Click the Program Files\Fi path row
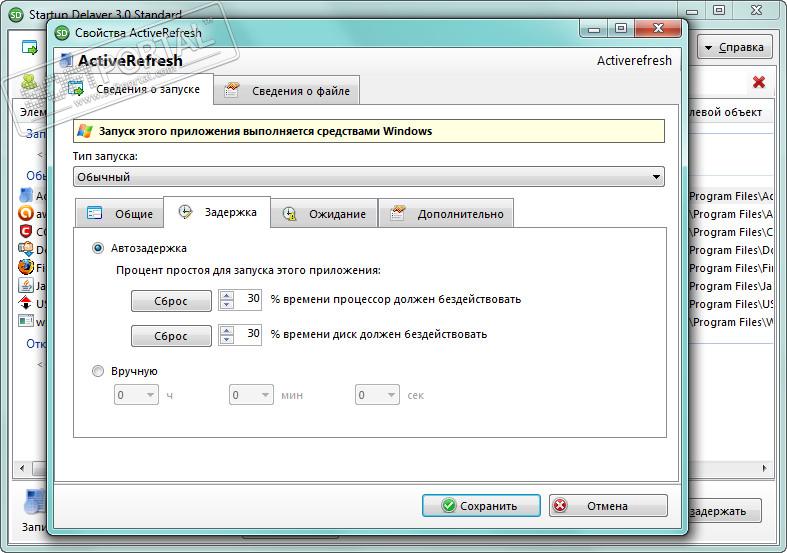Image resolution: width=787 pixels, height=553 pixels. 730,268
